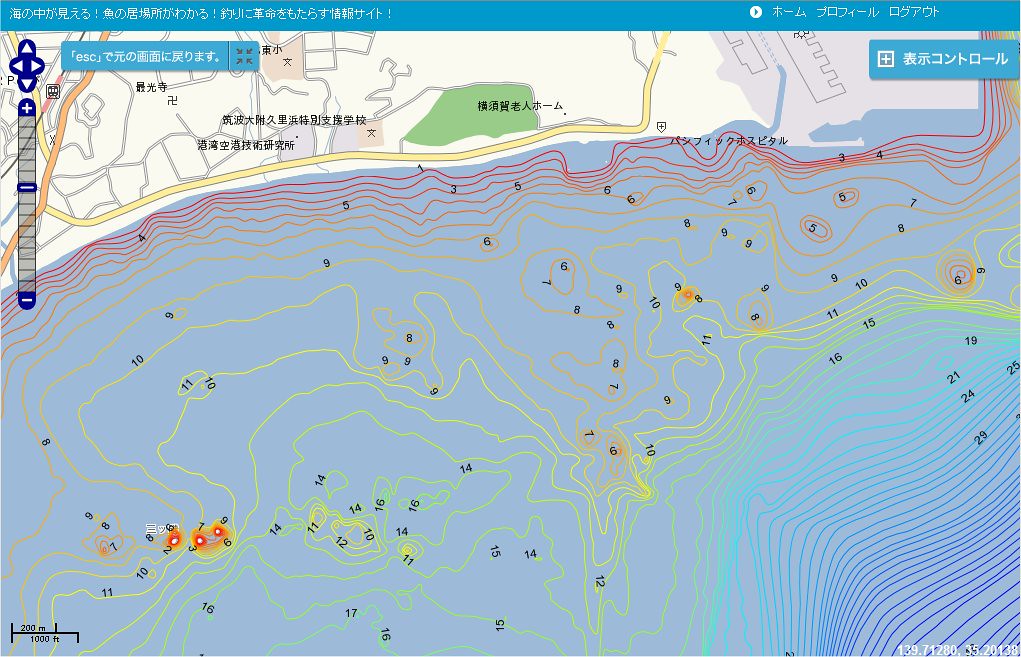Click the depth contour label 19

click(971, 341)
